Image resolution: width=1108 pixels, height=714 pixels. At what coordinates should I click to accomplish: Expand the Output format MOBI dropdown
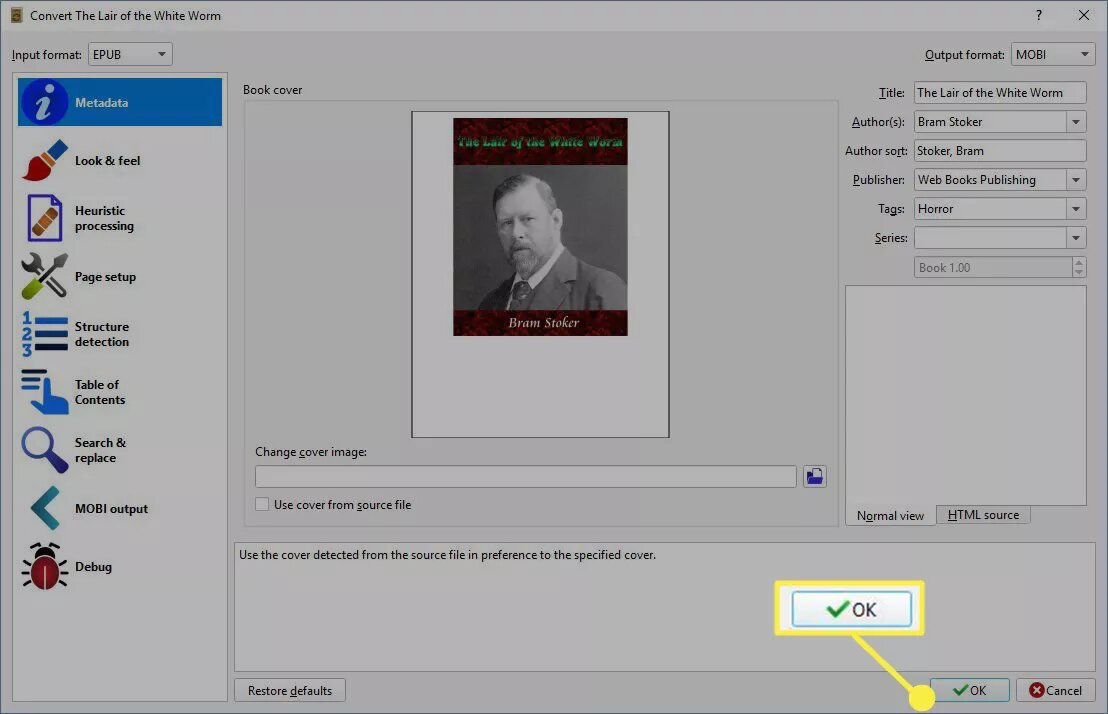click(x=1052, y=55)
